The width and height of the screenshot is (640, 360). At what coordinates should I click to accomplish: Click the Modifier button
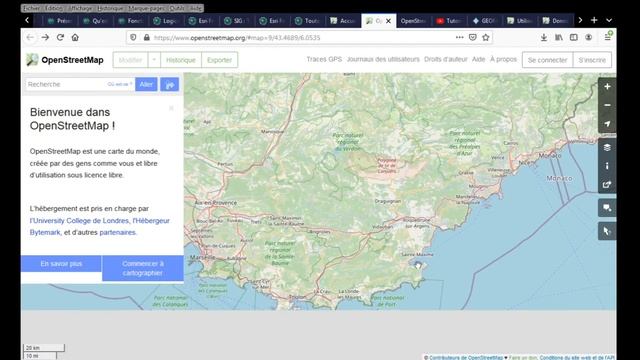point(130,60)
